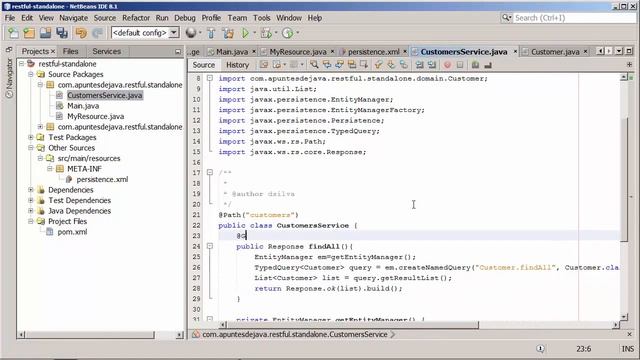
Task: Click the Open Project toolbar icon
Action: tap(45, 33)
